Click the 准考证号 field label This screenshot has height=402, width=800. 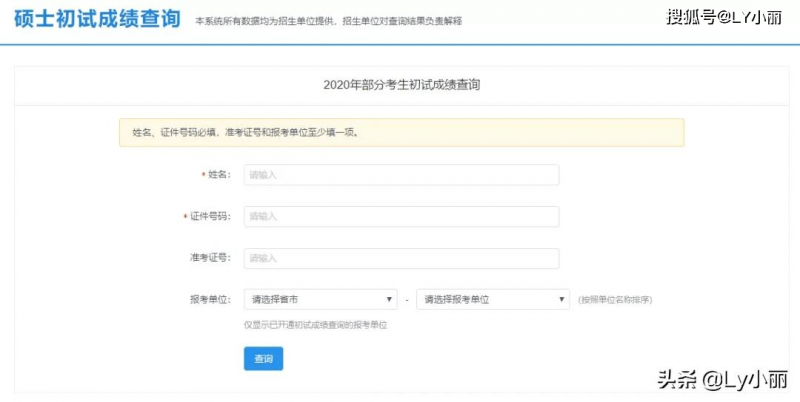click(x=210, y=258)
